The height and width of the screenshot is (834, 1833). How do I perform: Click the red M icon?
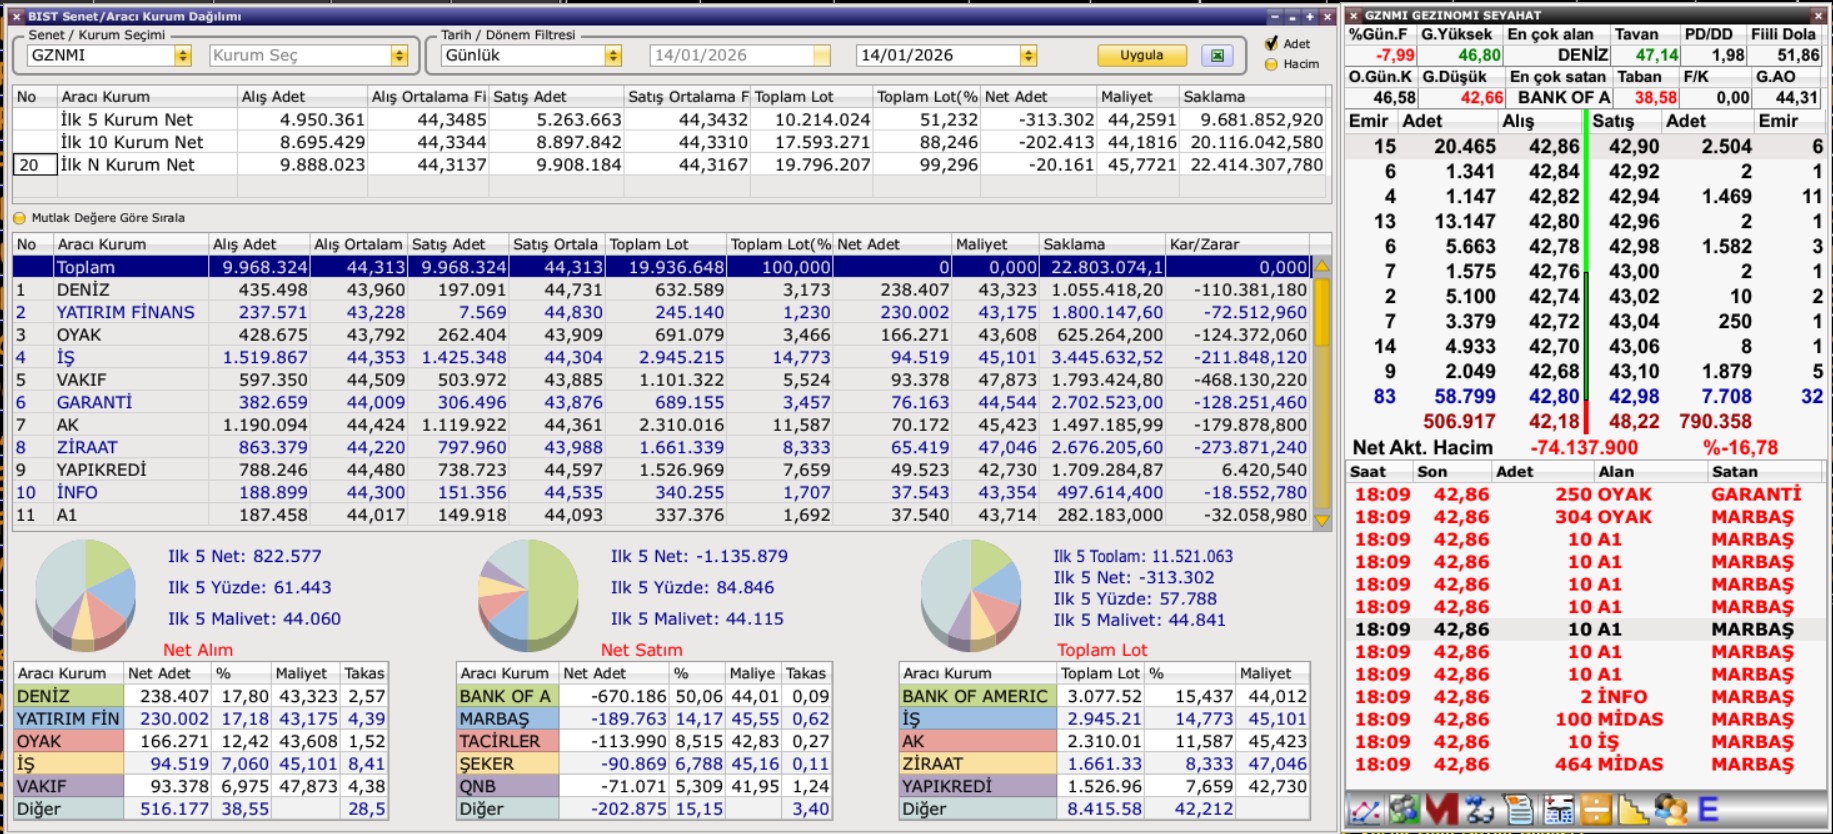coord(1441,809)
